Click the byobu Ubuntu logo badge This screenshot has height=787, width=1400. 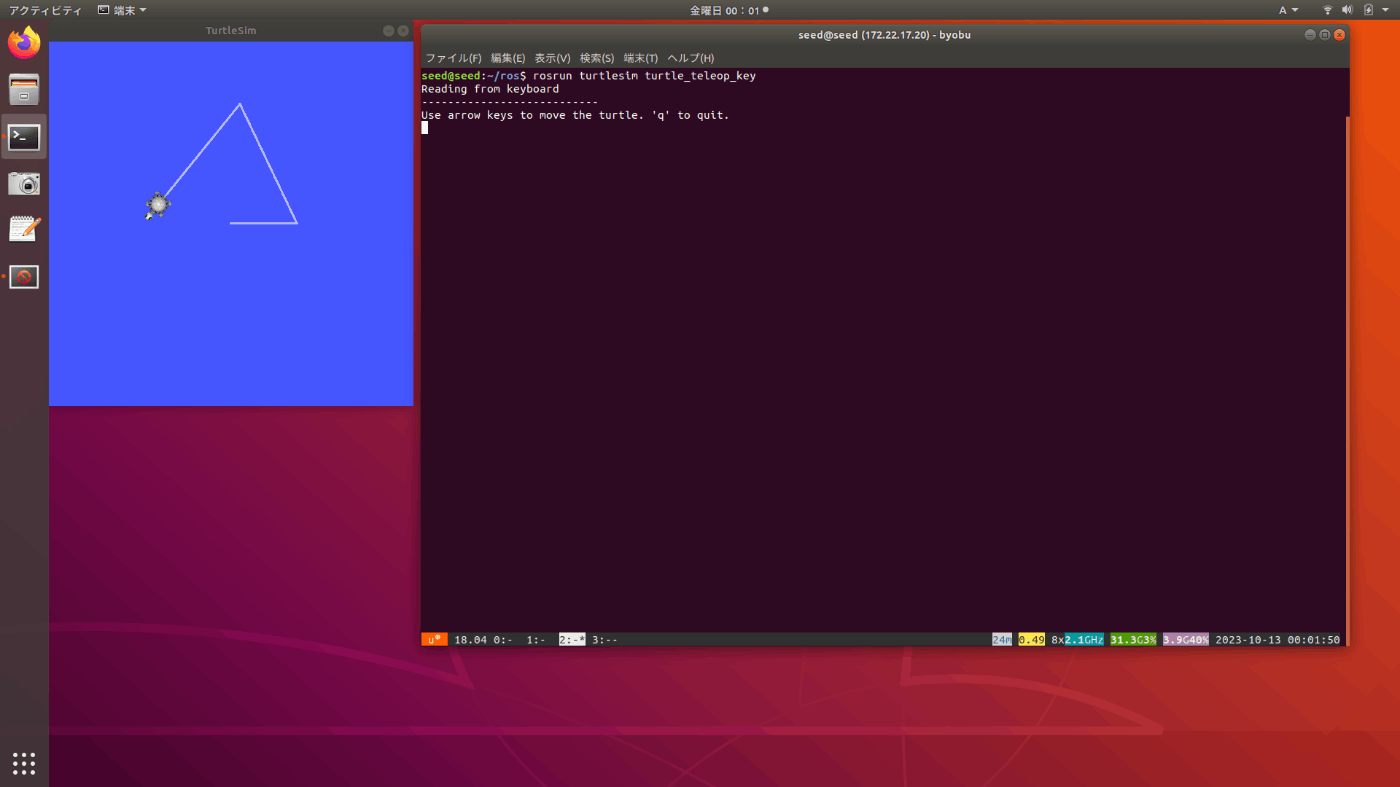pos(434,639)
